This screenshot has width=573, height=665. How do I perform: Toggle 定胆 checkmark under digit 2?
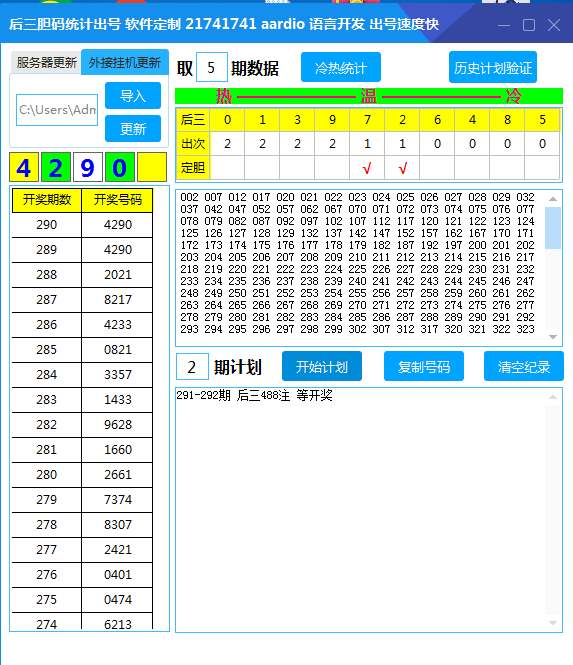pyautogui.click(x=402, y=168)
